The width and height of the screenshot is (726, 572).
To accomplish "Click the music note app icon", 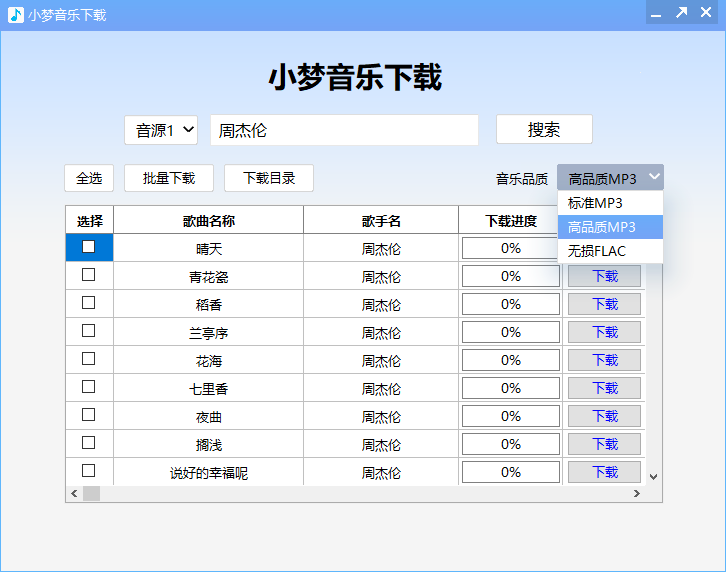I will pos(15,15).
